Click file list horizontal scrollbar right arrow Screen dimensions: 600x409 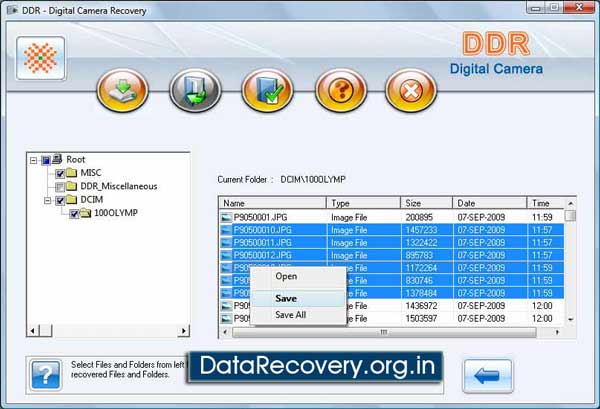[557, 332]
